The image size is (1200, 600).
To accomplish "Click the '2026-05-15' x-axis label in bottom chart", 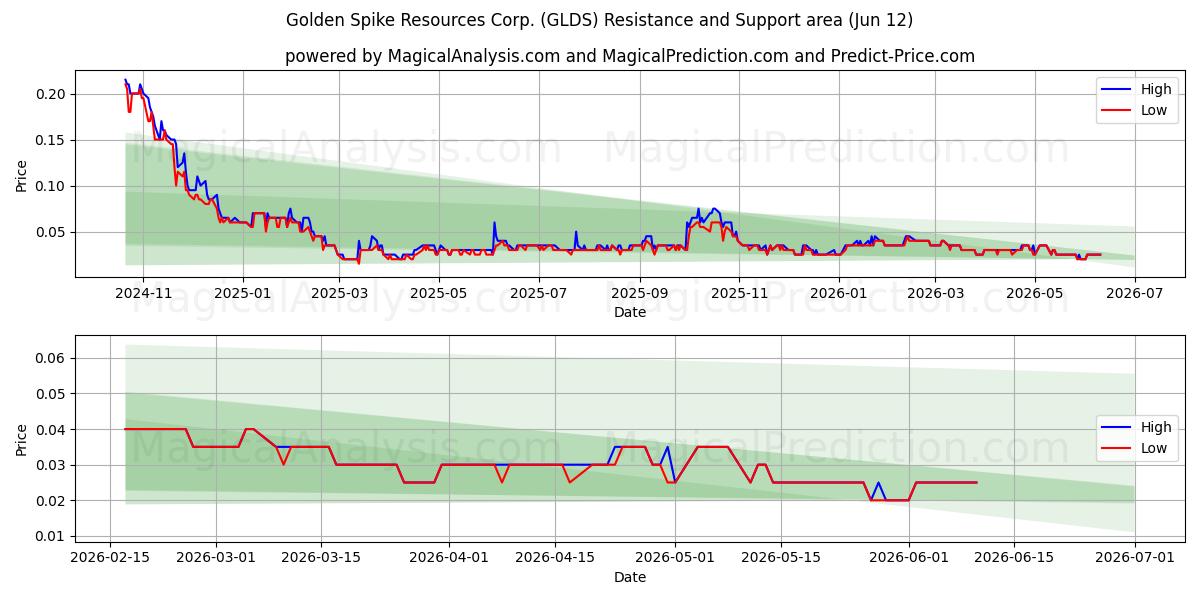I will [780, 558].
